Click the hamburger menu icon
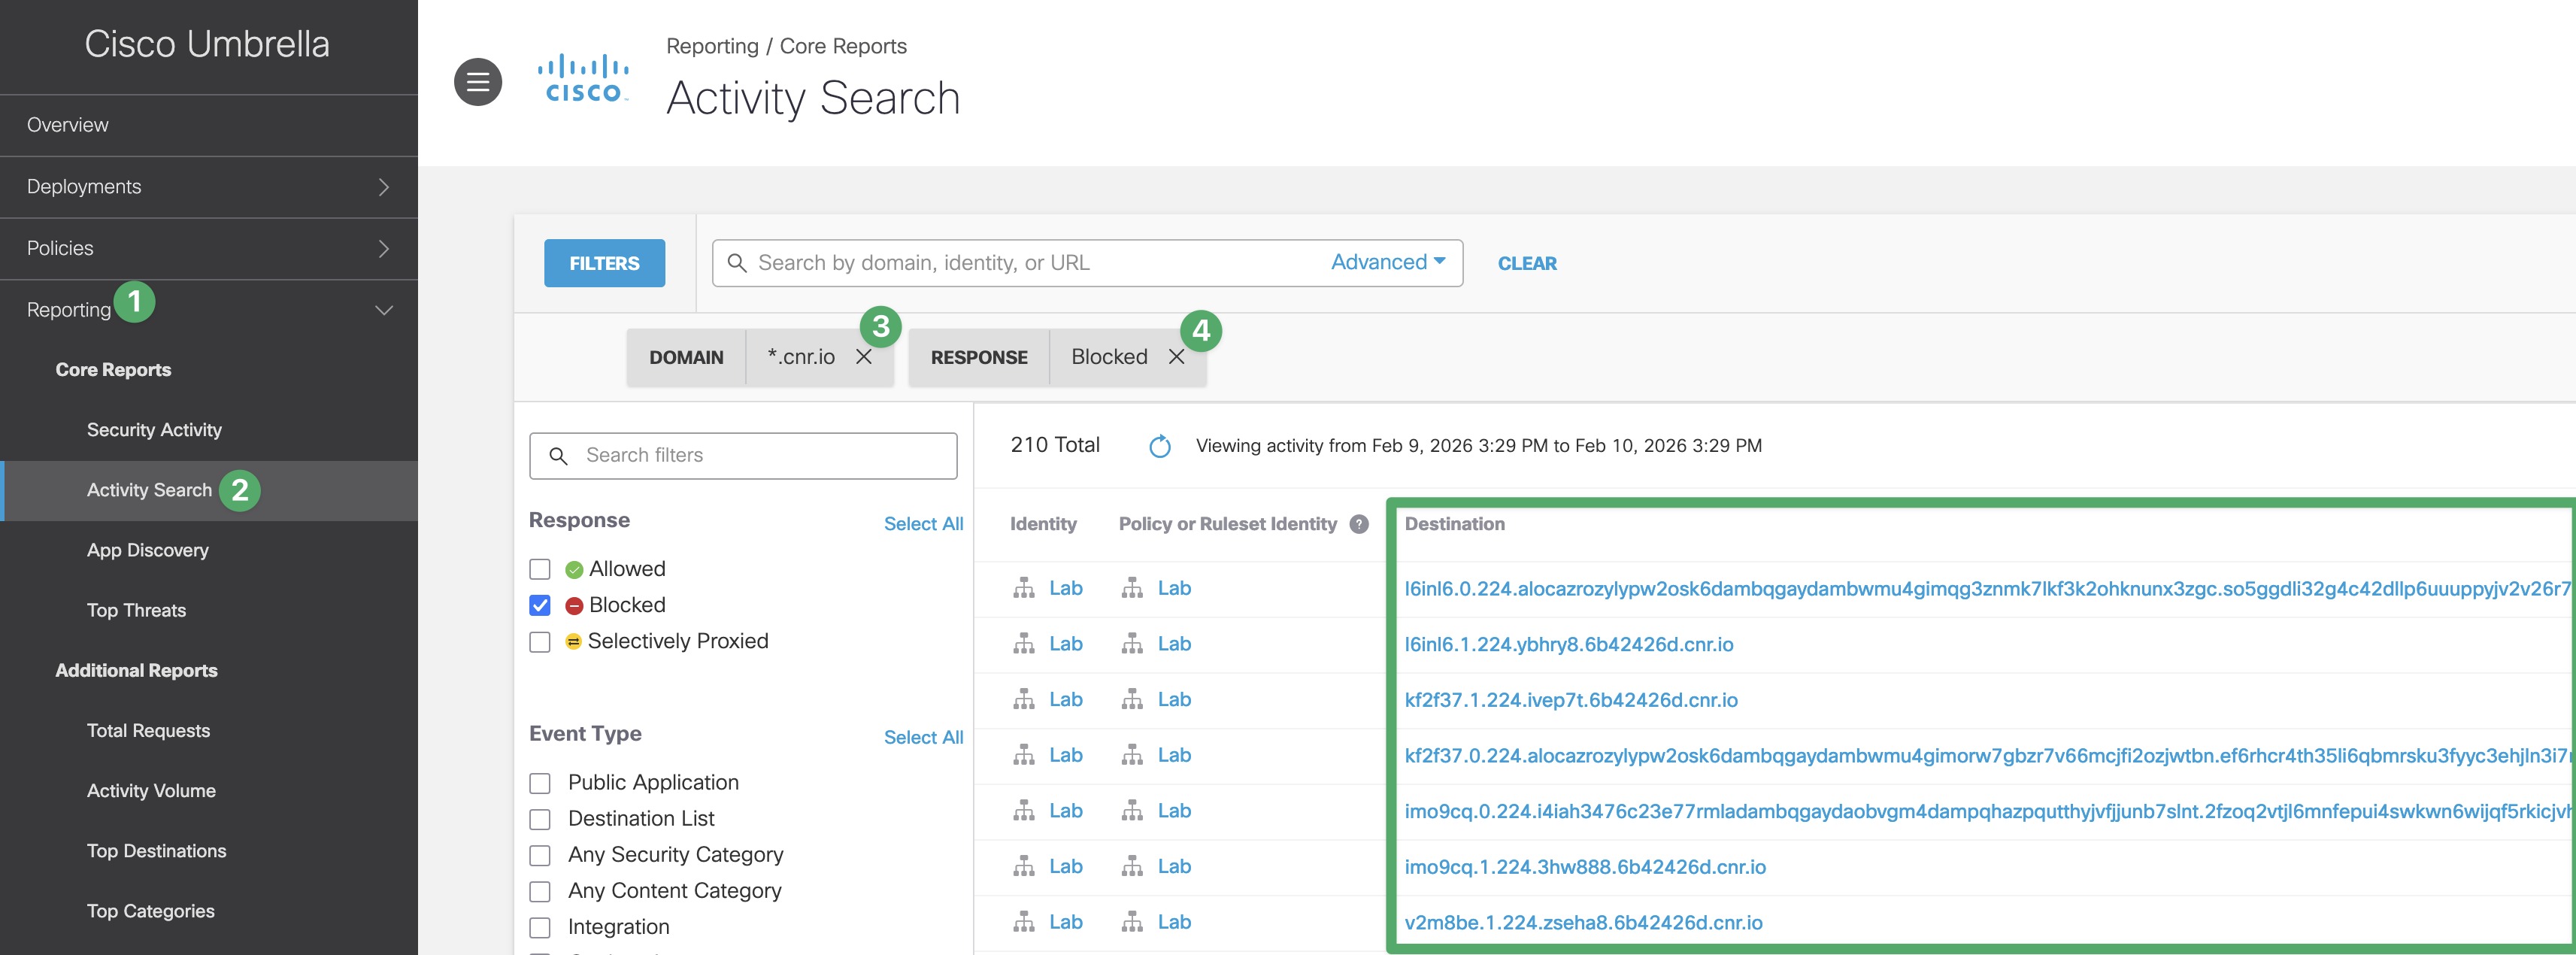Image resolution: width=2576 pixels, height=955 pixels. 478,82
